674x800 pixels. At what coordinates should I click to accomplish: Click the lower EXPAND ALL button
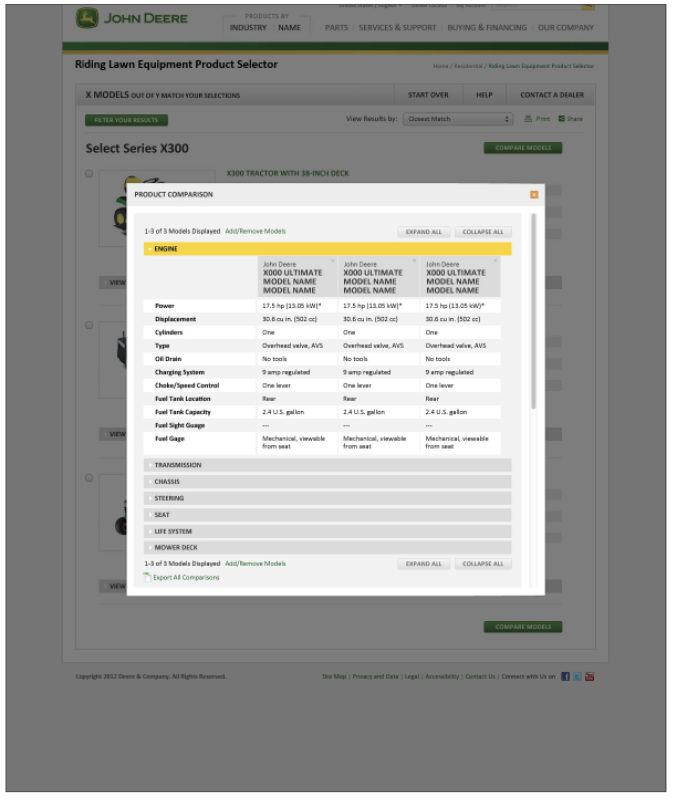tap(423, 564)
